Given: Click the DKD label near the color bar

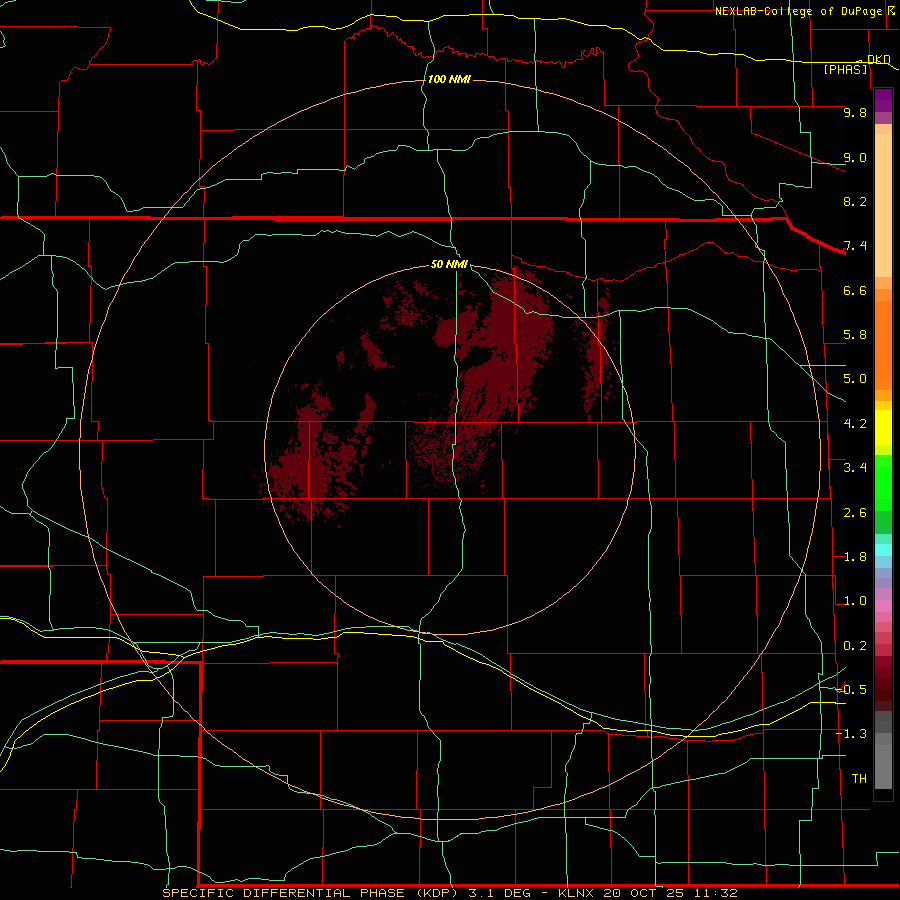Looking at the screenshot, I should tap(878, 59).
